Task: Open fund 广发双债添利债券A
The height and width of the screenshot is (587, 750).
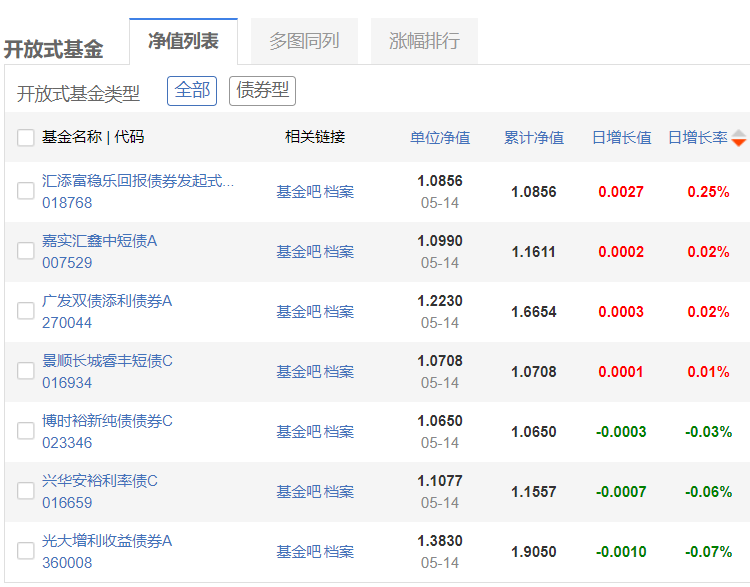Action: pos(107,301)
